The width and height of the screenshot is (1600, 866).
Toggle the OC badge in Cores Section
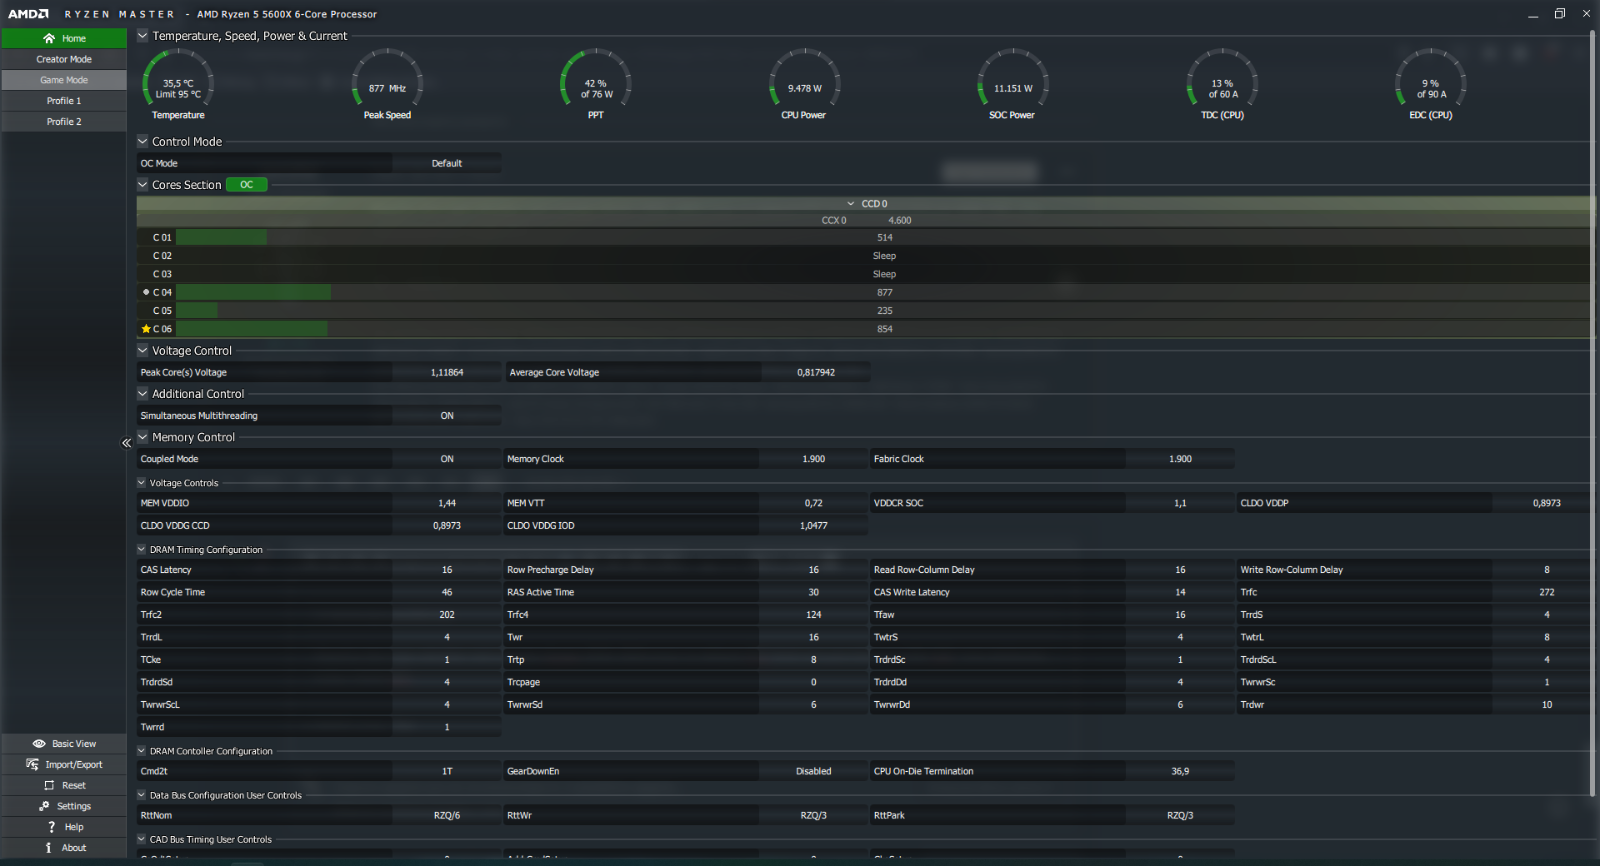click(x=247, y=185)
